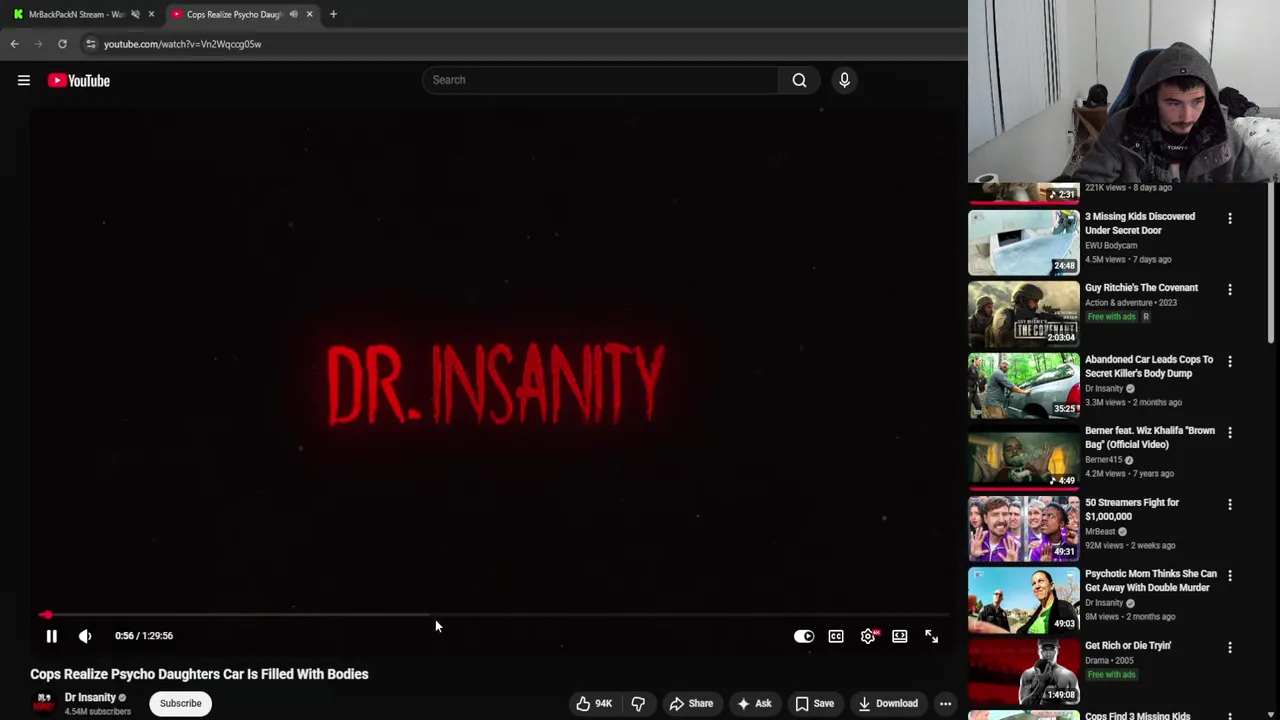
Task: Mute the video volume icon
Action: click(85, 636)
